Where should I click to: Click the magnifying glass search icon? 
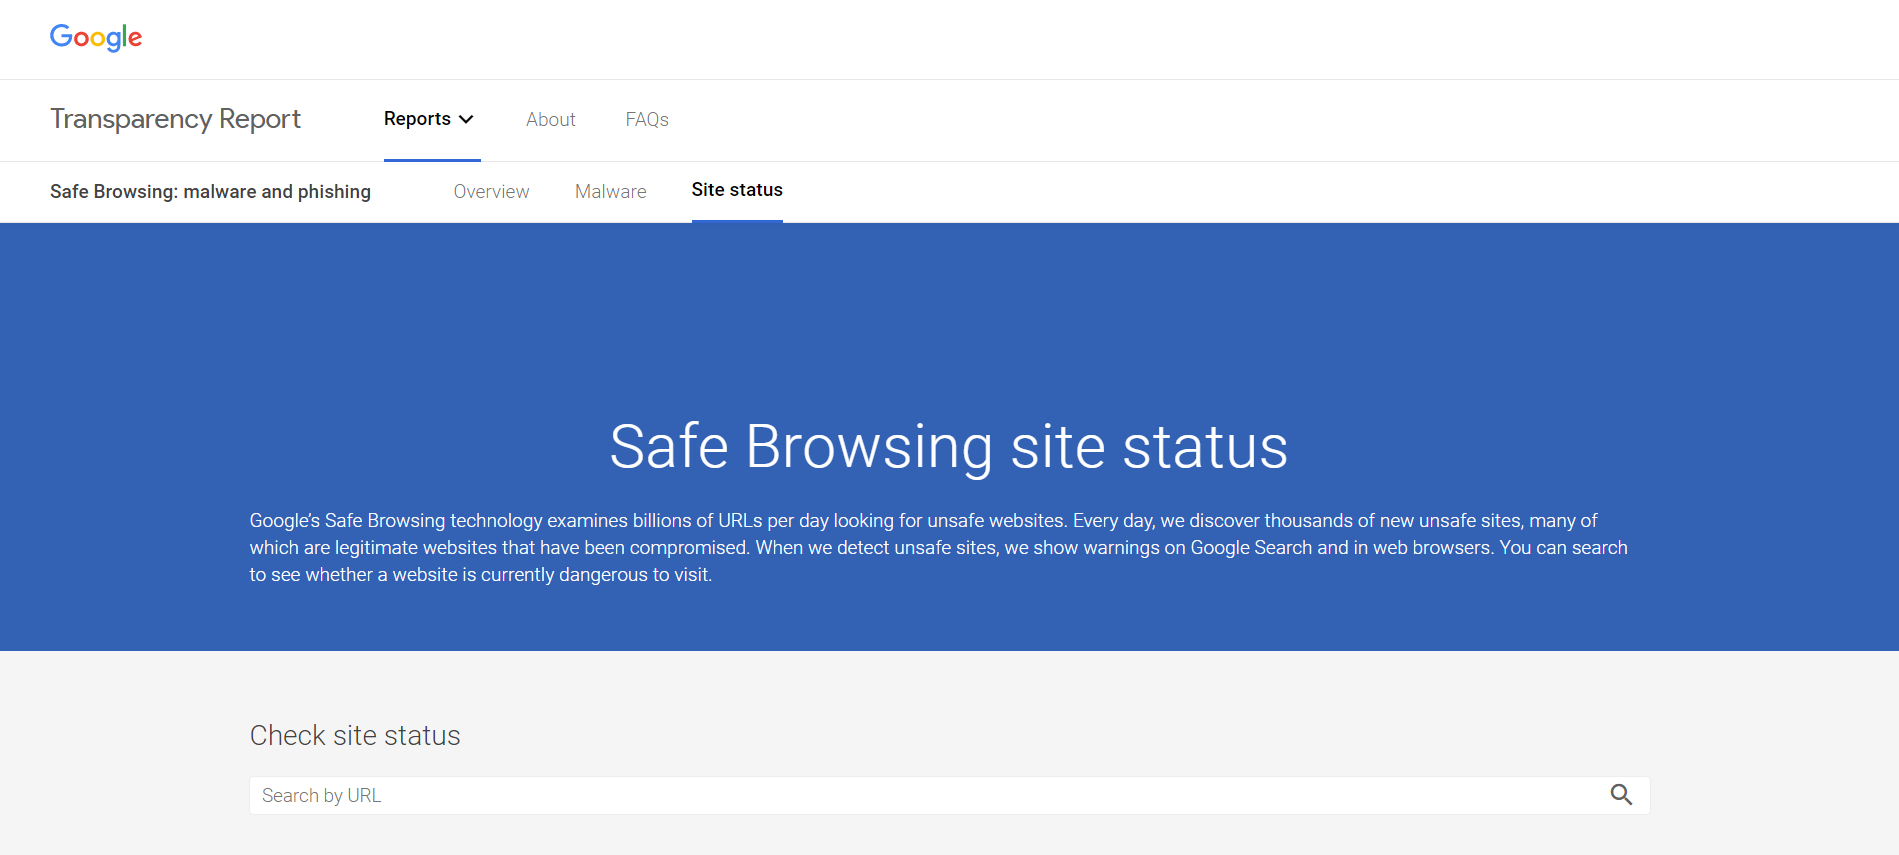click(1621, 795)
